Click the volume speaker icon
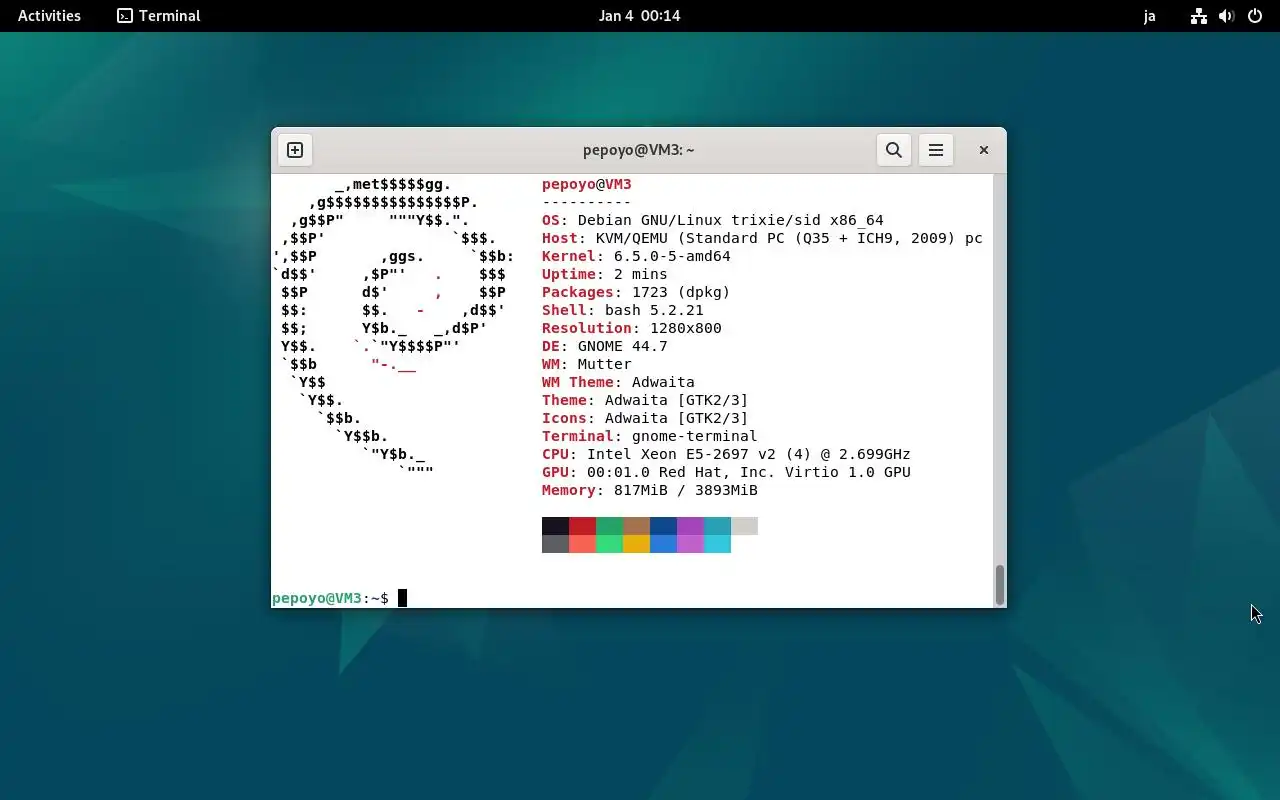The height and width of the screenshot is (800, 1280). coord(1227,16)
